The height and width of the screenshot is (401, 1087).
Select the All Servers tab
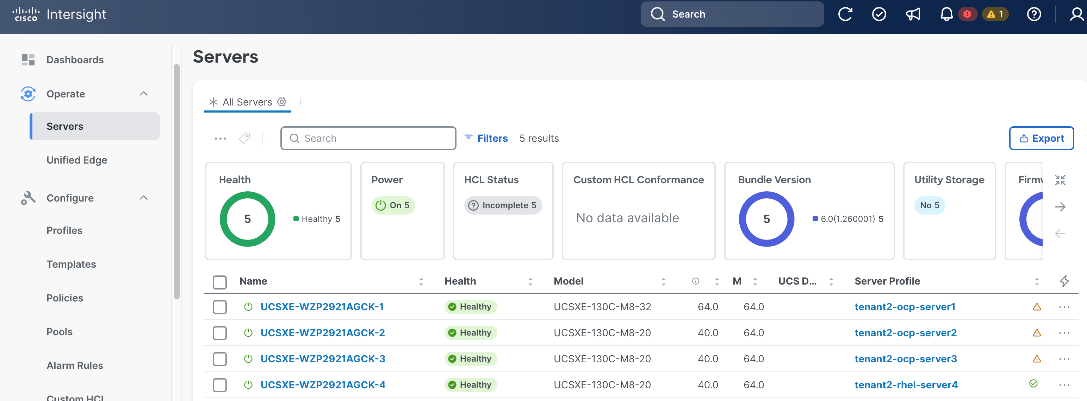[x=247, y=102]
